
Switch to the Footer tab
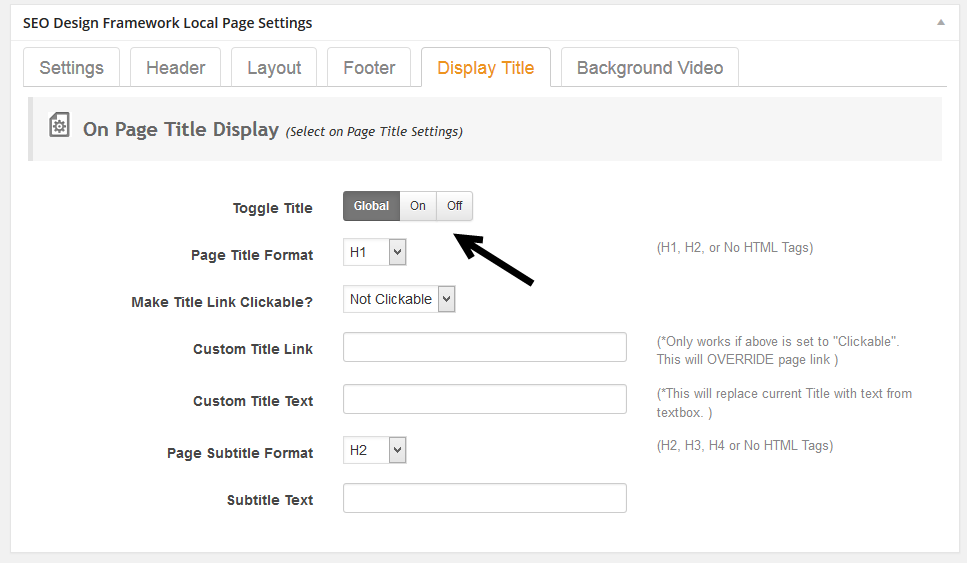(x=369, y=67)
